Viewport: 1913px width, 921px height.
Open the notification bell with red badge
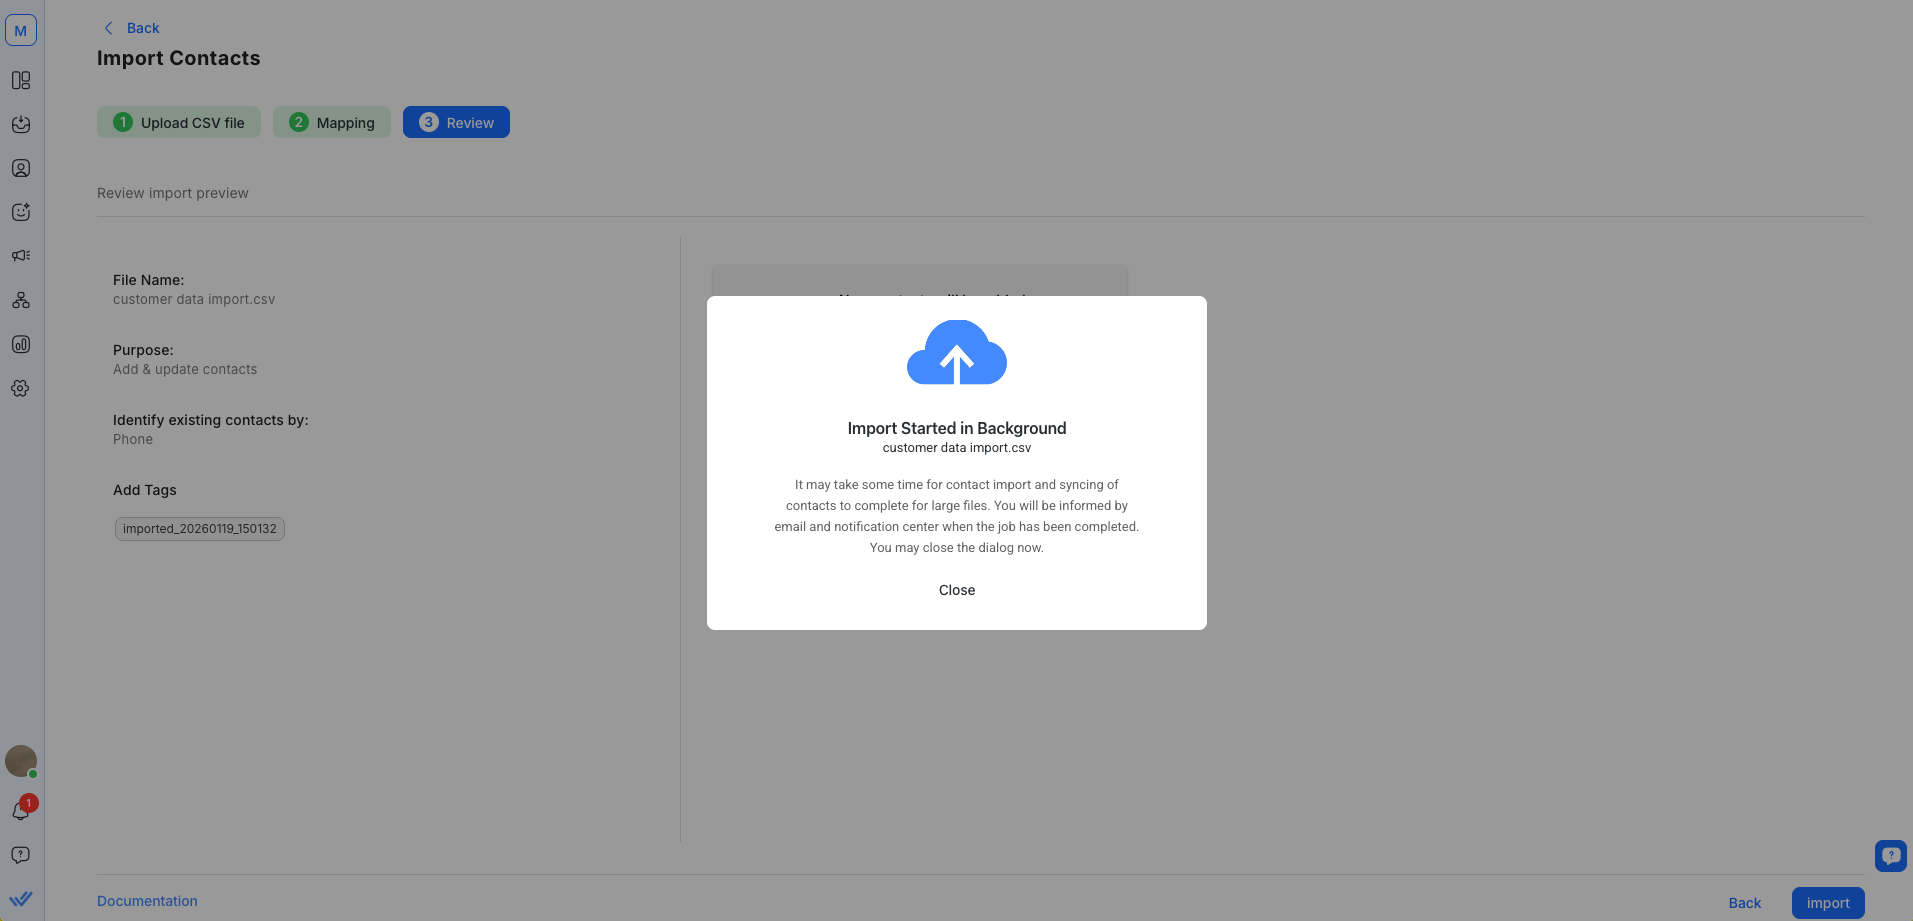(x=21, y=811)
